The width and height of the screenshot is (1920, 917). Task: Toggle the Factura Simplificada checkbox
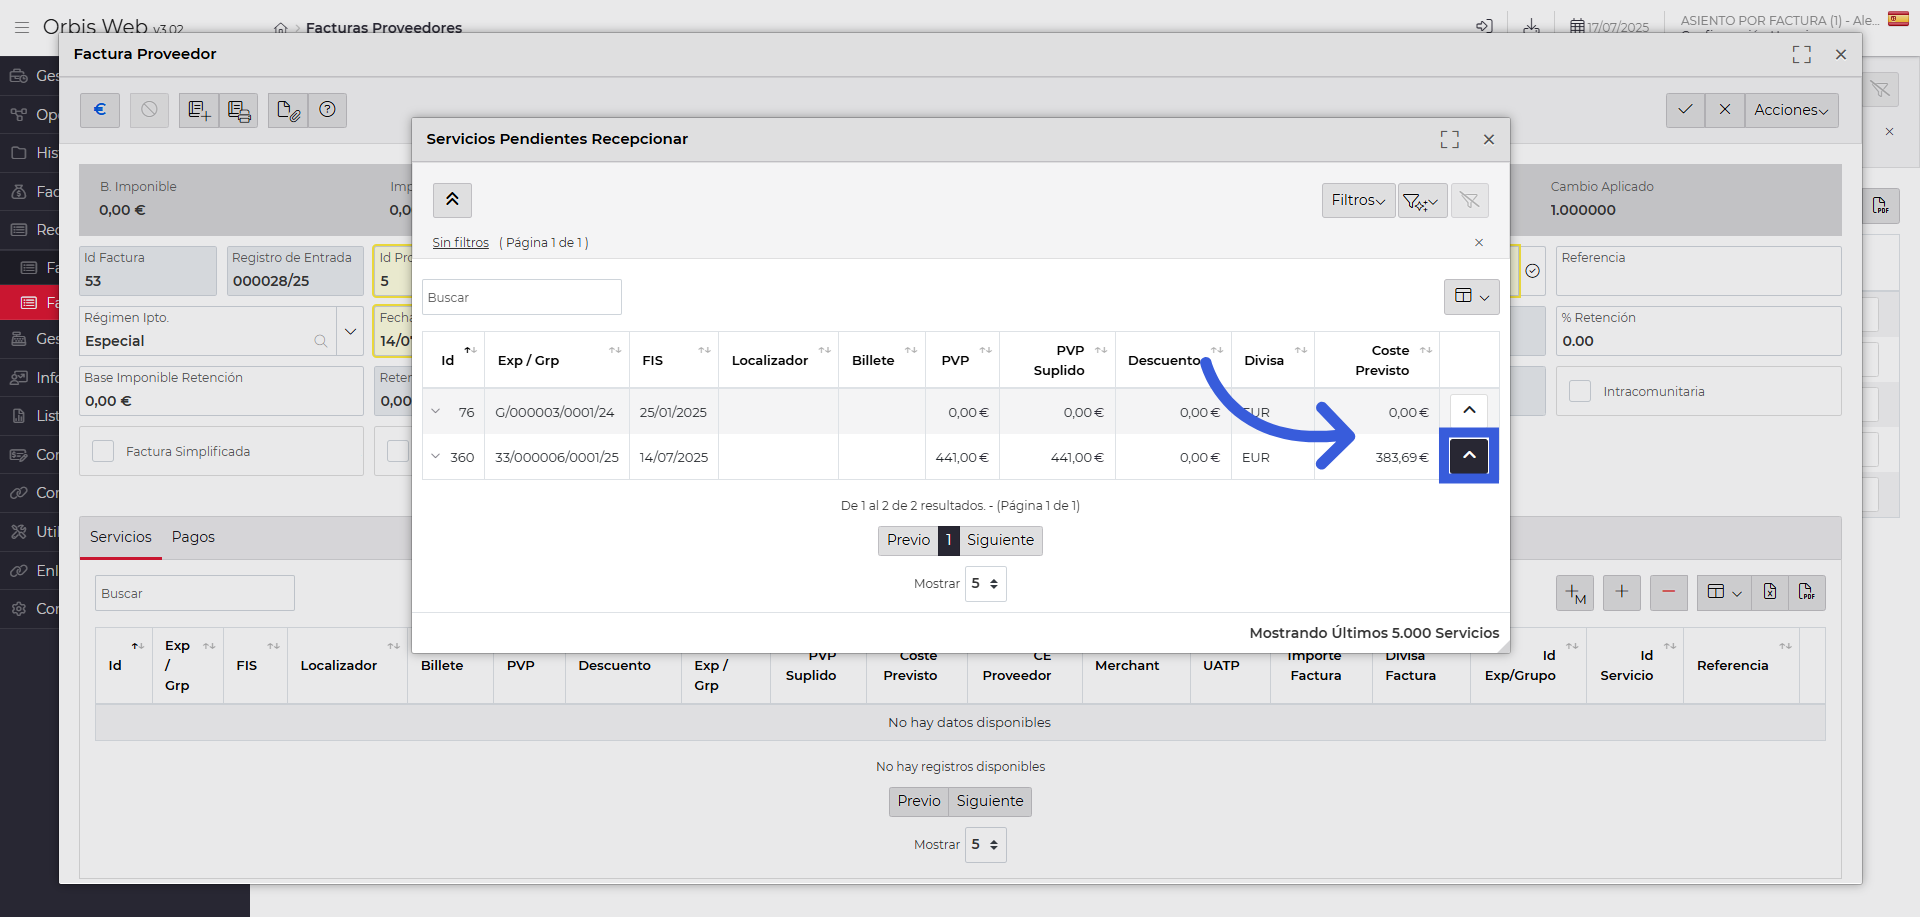tap(103, 452)
